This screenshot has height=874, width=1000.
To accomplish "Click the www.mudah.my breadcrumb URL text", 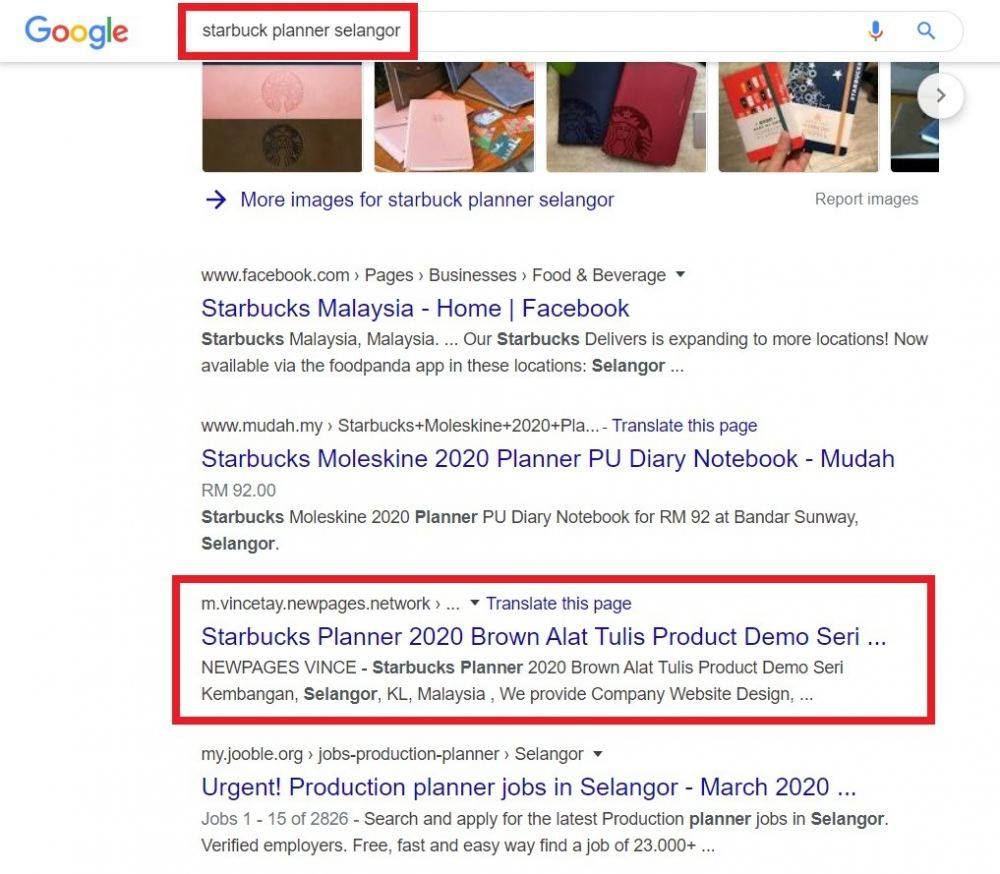I will [x=400, y=426].
